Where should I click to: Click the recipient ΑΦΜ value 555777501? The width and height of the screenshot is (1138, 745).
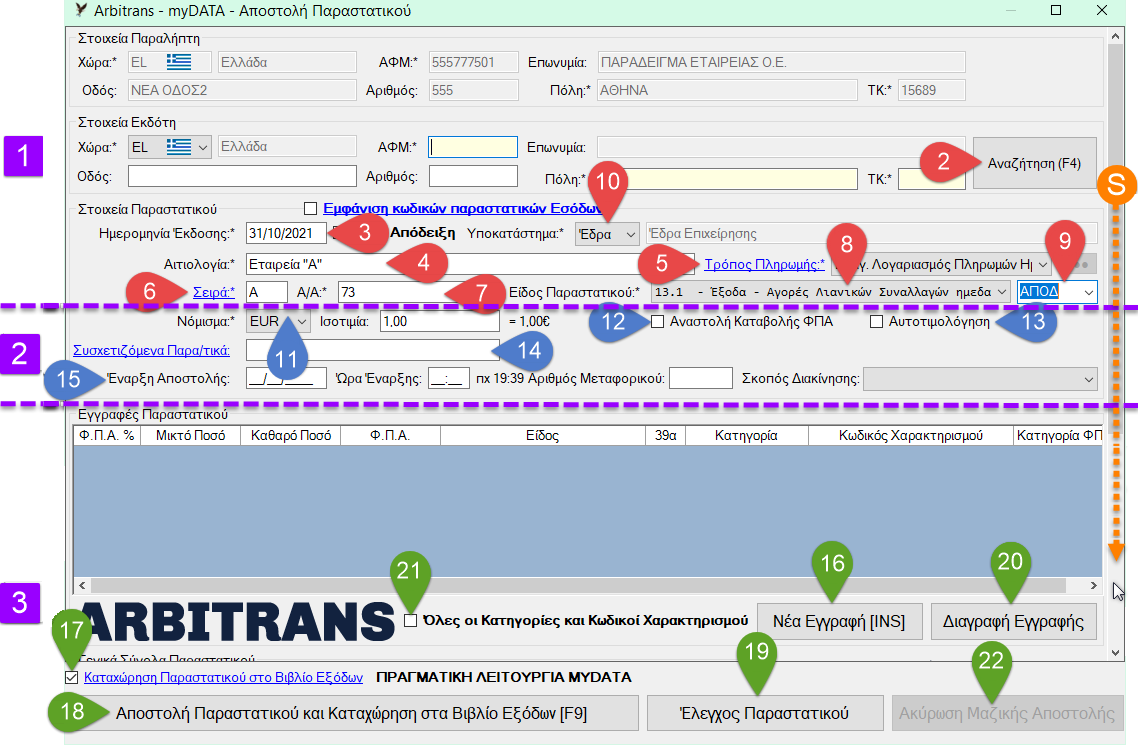[473, 62]
